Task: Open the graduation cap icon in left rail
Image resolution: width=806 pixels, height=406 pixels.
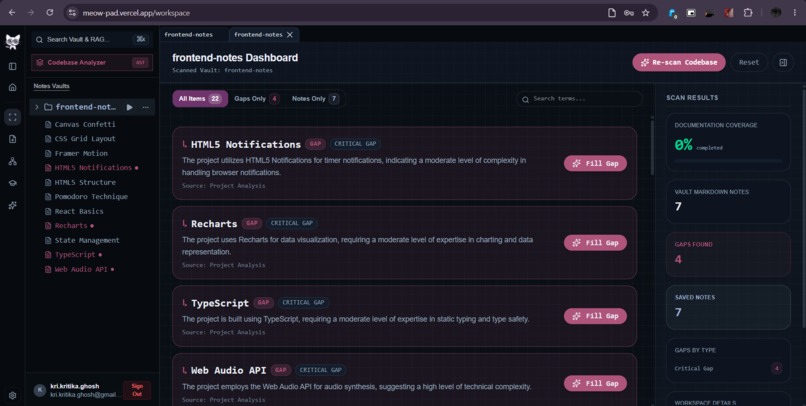Action: coord(13,183)
